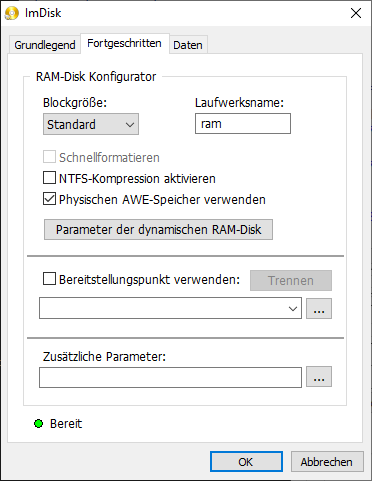Screen dimensions: 372x481
Task: Click the Laufwerksname text field
Action: coord(243,124)
